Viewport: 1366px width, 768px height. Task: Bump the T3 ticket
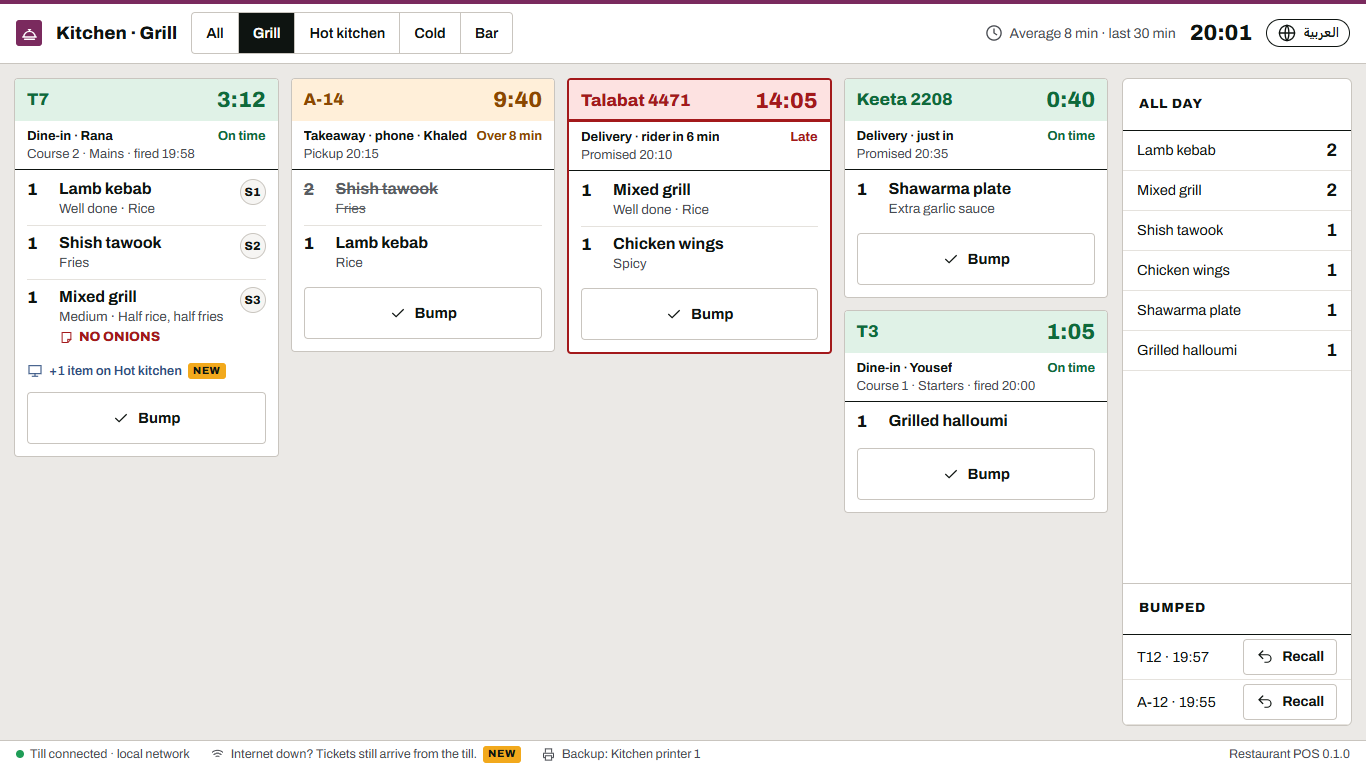(x=976, y=474)
